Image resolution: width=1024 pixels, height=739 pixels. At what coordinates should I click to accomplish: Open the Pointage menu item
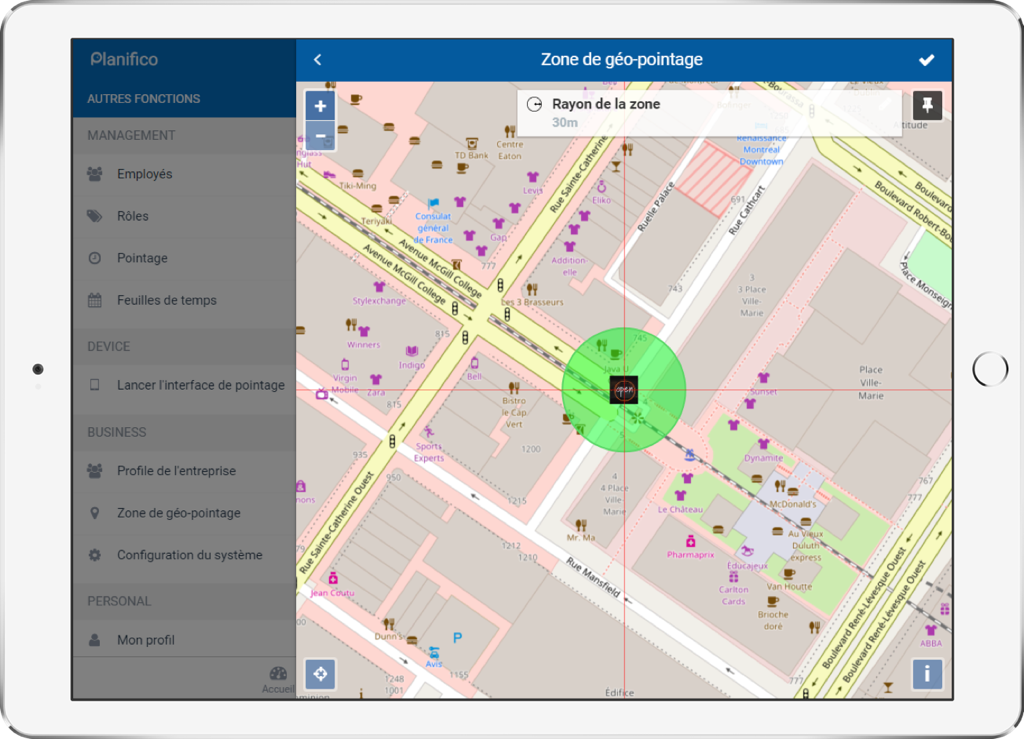point(184,258)
